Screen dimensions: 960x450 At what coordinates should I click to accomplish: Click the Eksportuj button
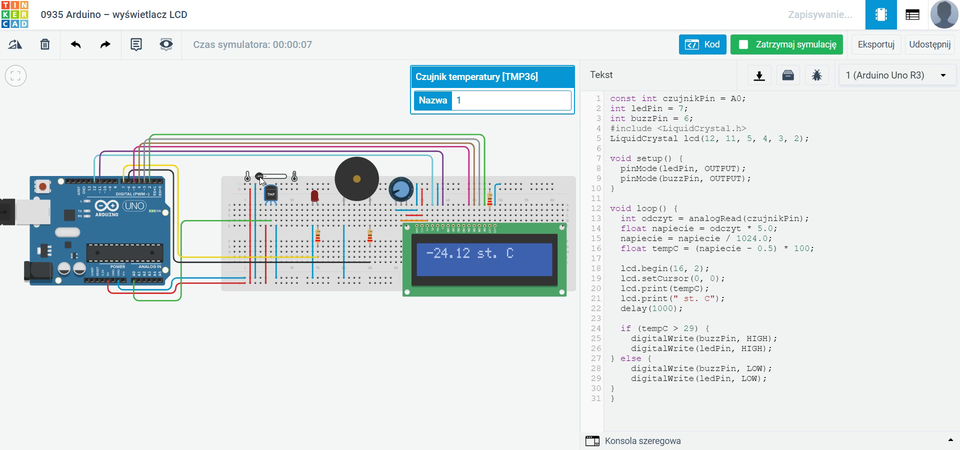pyautogui.click(x=876, y=45)
